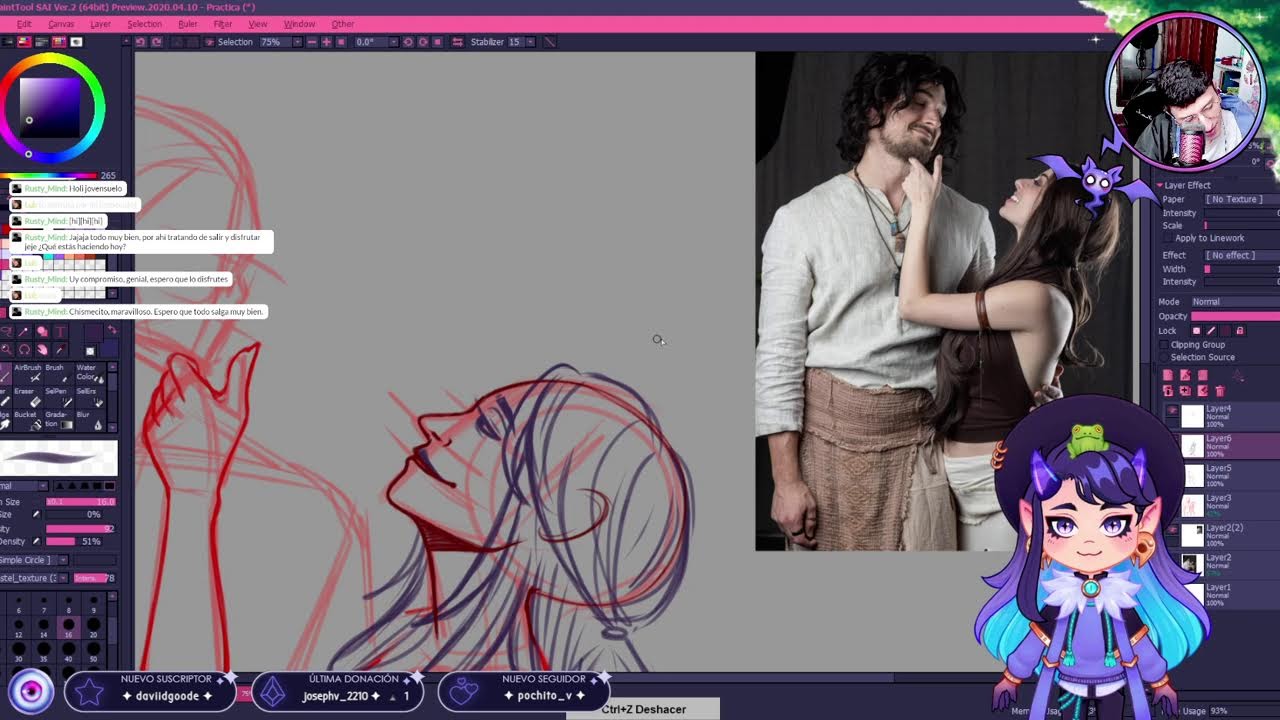This screenshot has width=1280, height=720.
Task: Open the Window menu
Action: tap(299, 24)
